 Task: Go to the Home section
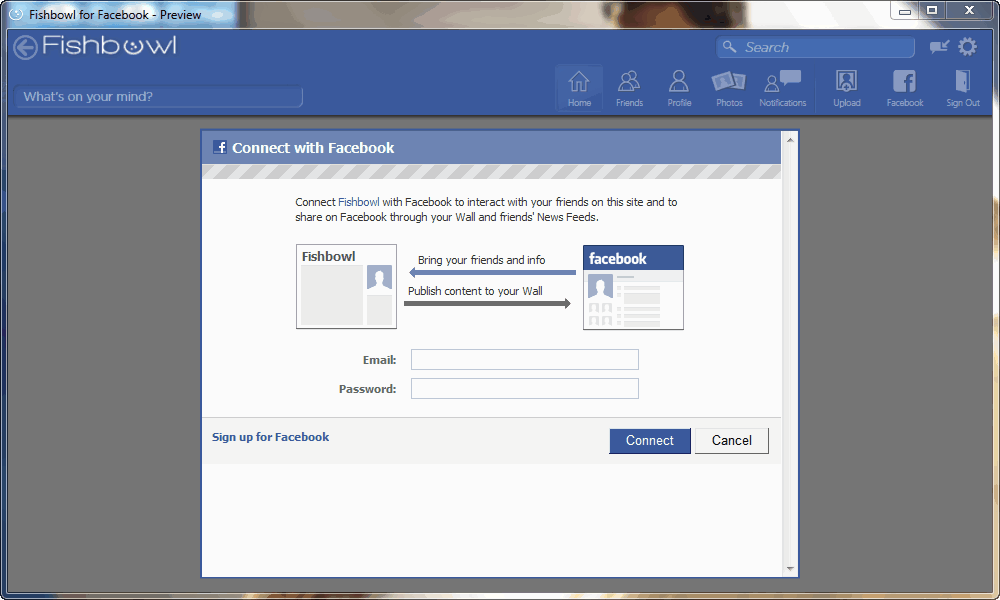point(579,88)
